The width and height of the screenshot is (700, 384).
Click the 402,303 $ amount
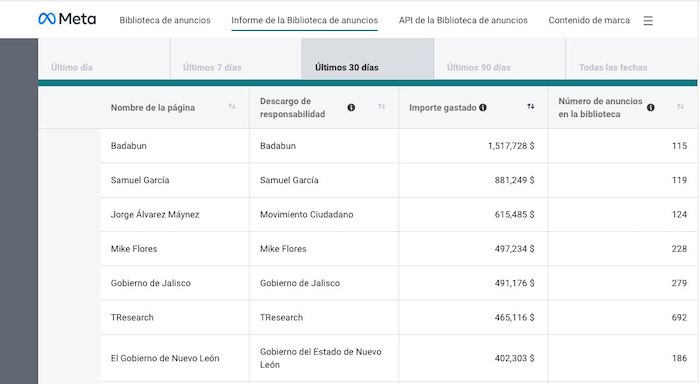tap(514, 358)
